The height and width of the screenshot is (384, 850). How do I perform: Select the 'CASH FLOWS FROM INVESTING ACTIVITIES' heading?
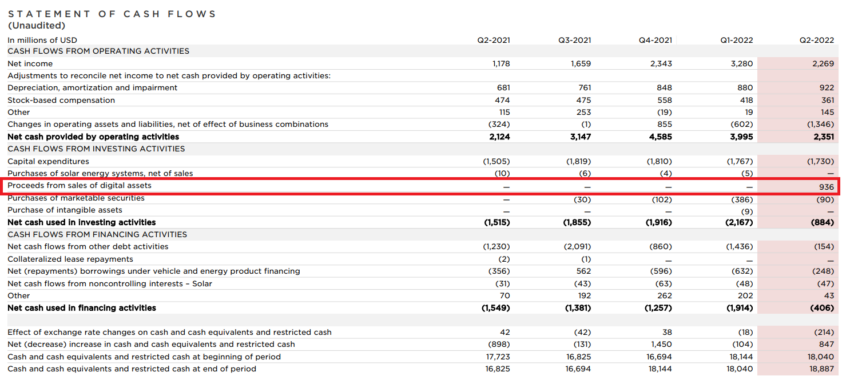(96, 149)
